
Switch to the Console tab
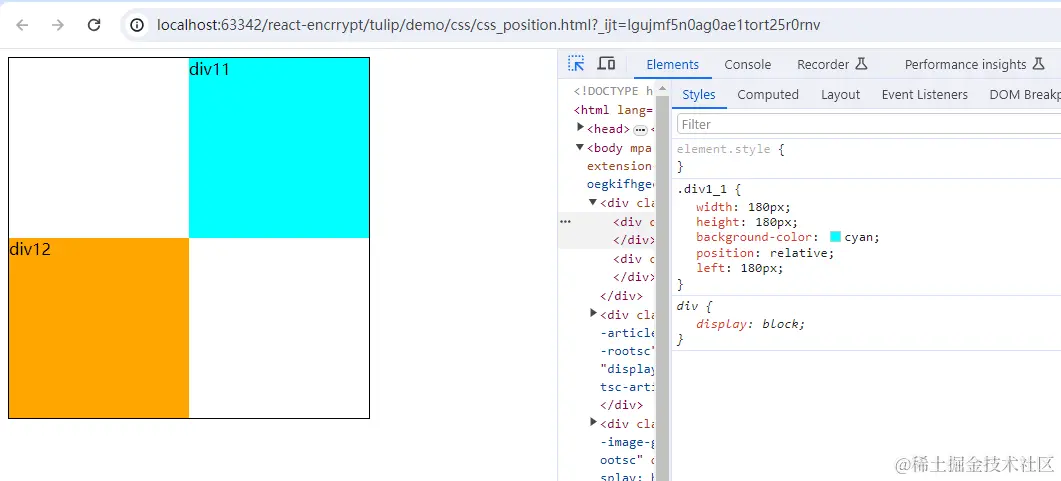point(748,64)
